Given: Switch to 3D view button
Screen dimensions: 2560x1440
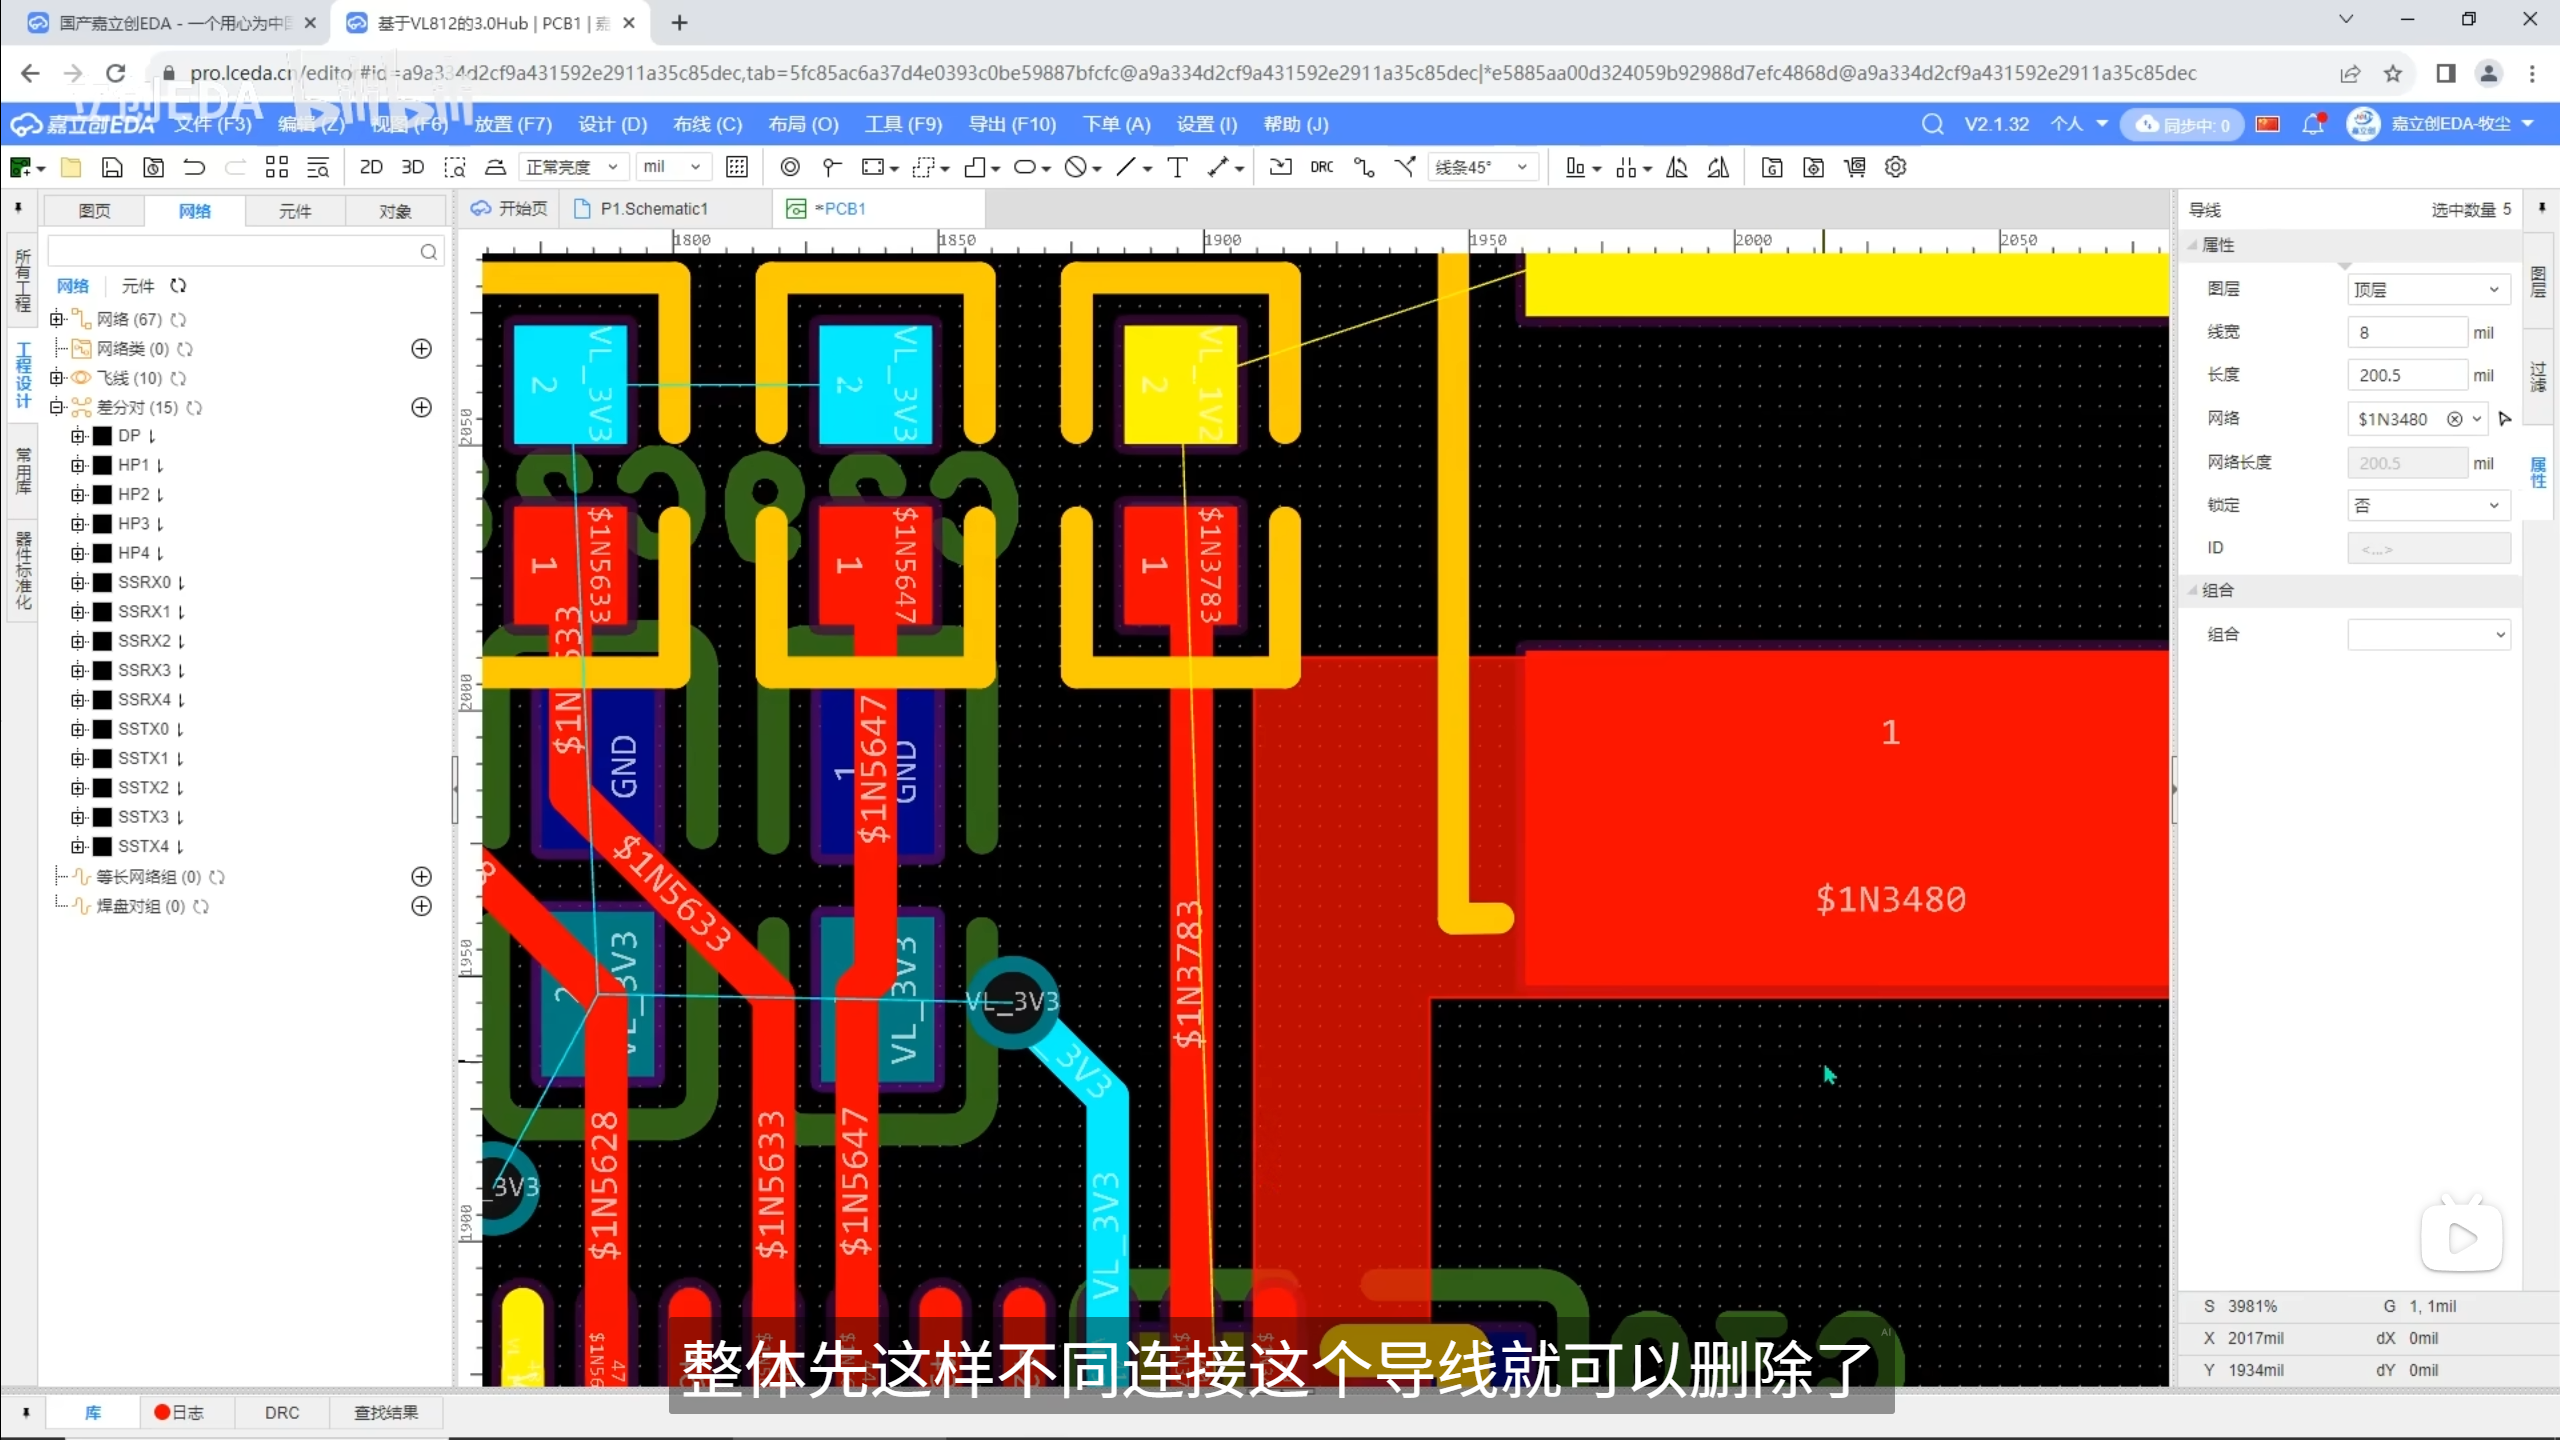Looking at the screenshot, I should tap(412, 167).
